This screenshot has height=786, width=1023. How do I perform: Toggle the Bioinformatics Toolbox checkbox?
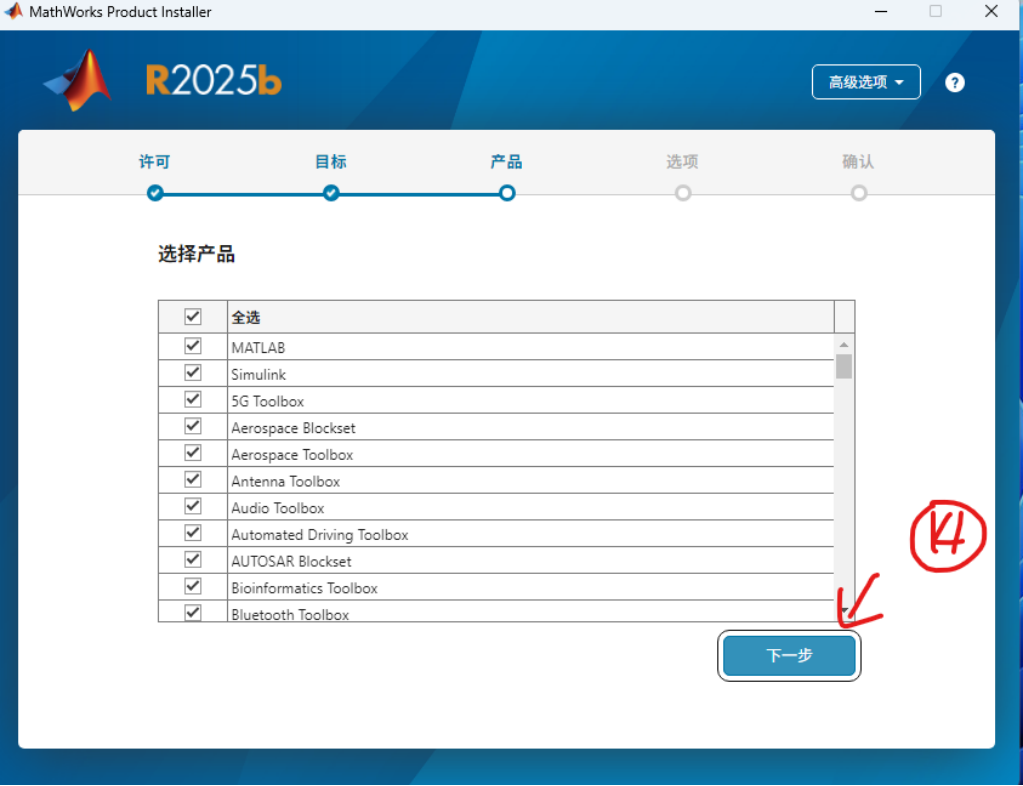(192, 586)
